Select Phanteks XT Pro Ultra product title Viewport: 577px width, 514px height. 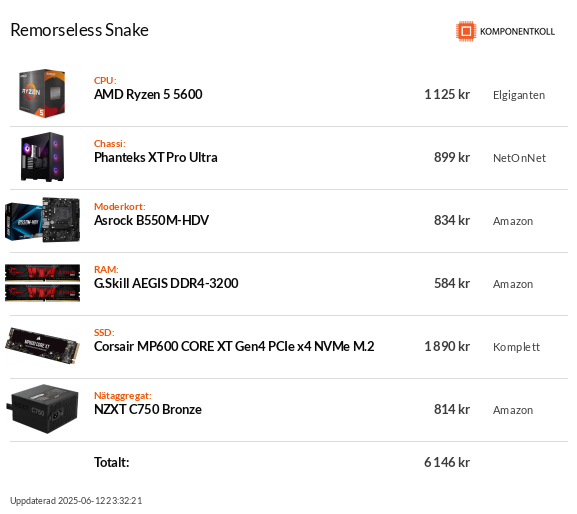tap(156, 157)
